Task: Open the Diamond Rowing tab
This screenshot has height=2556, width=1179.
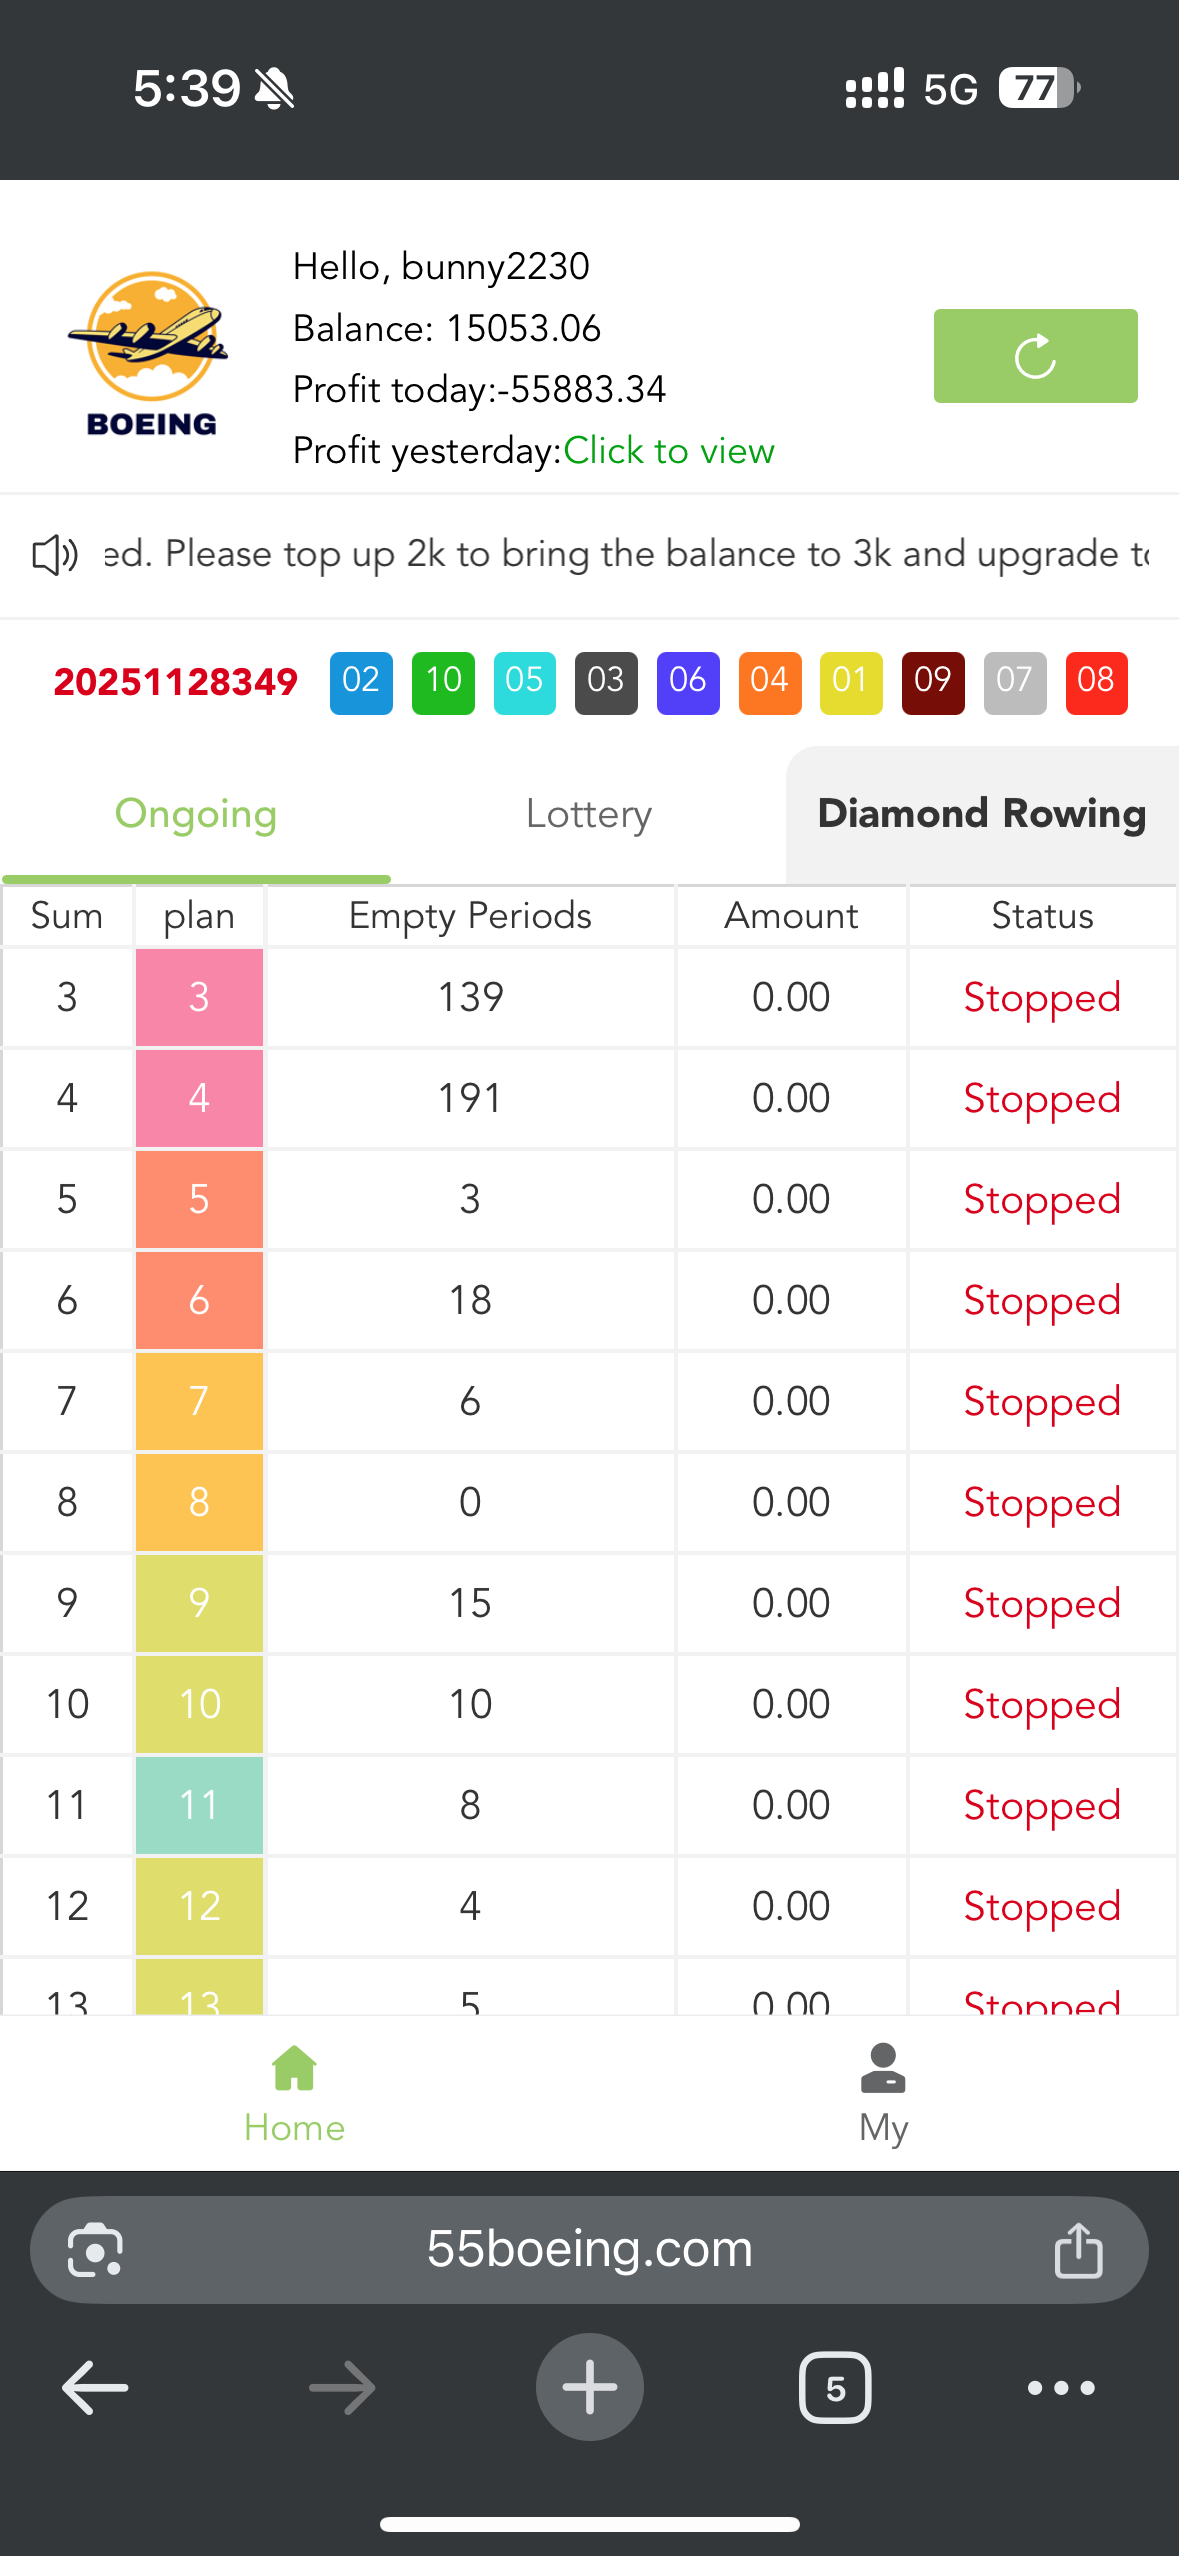Action: click(982, 814)
